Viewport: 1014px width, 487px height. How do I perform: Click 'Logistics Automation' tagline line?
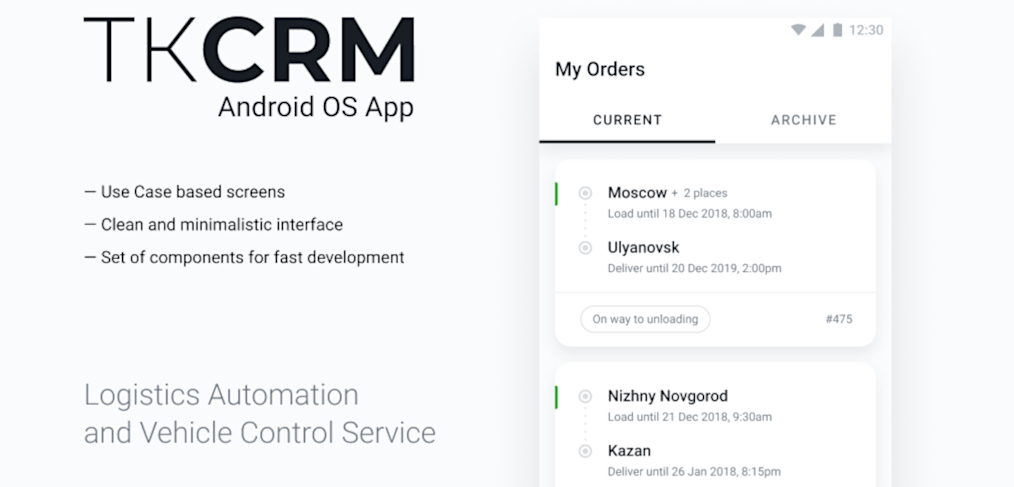221,395
